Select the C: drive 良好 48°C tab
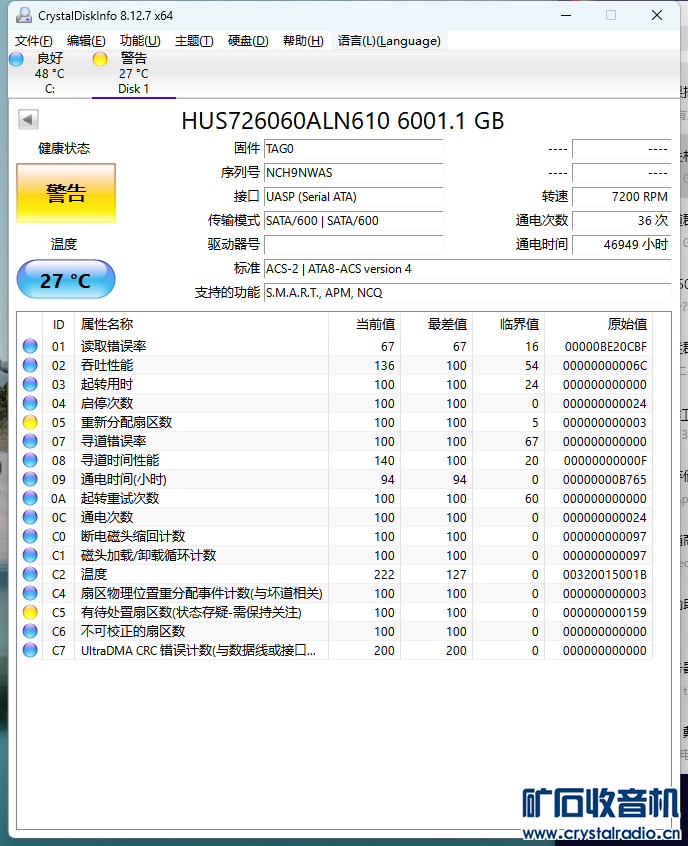 point(50,73)
